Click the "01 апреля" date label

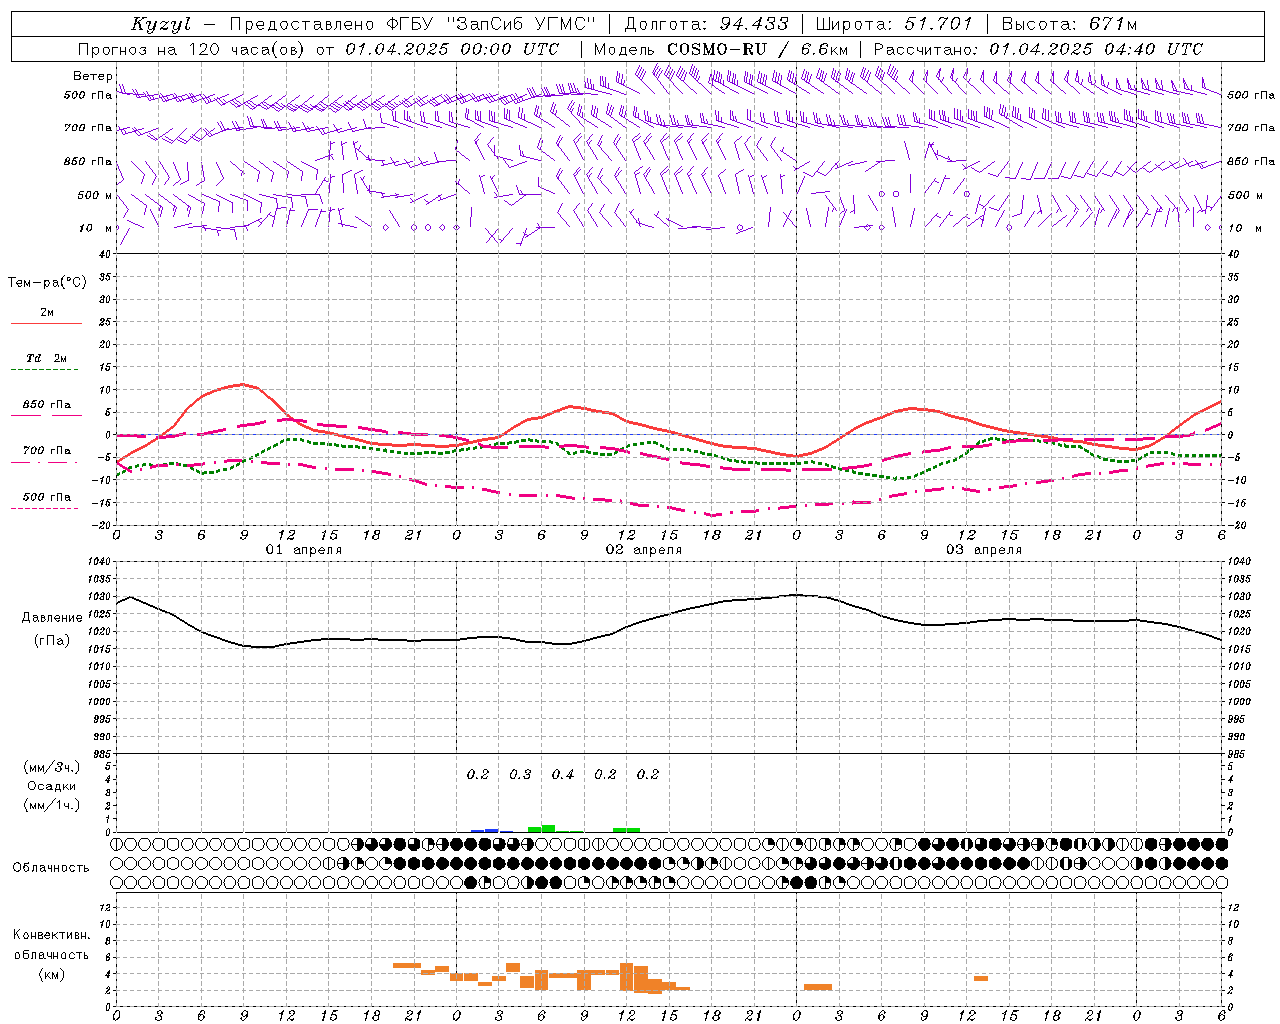(304, 550)
